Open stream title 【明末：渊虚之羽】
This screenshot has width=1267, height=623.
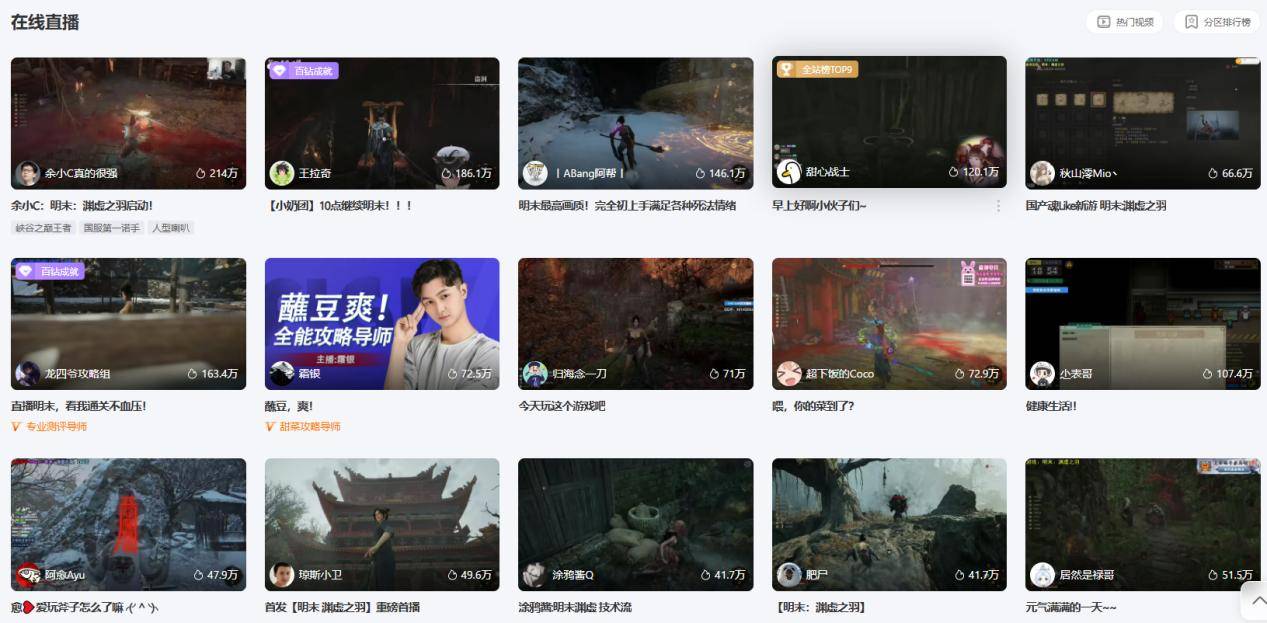[x=819, y=608]
